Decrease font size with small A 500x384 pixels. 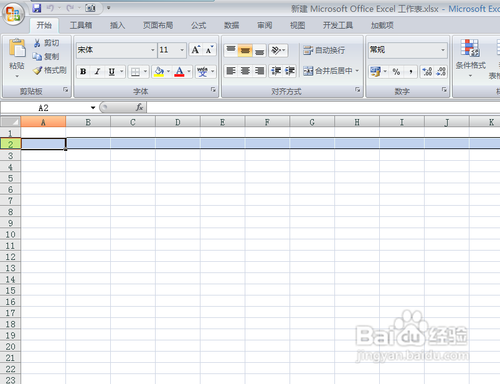point(209,50)
